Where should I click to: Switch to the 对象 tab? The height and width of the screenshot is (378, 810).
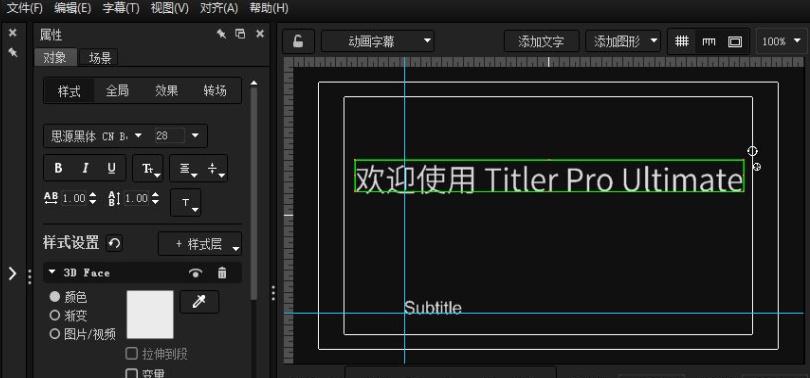click(55, 57)
